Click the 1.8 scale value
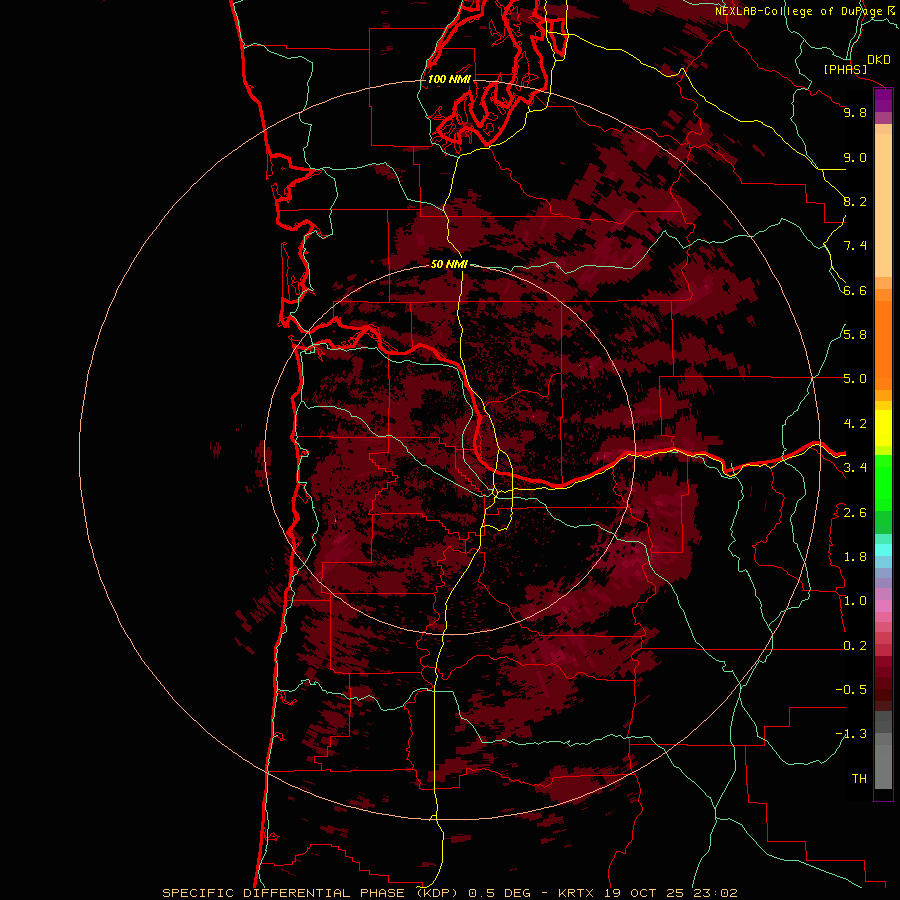This screenshot has width=900, height=900. (x=855, y=557)
